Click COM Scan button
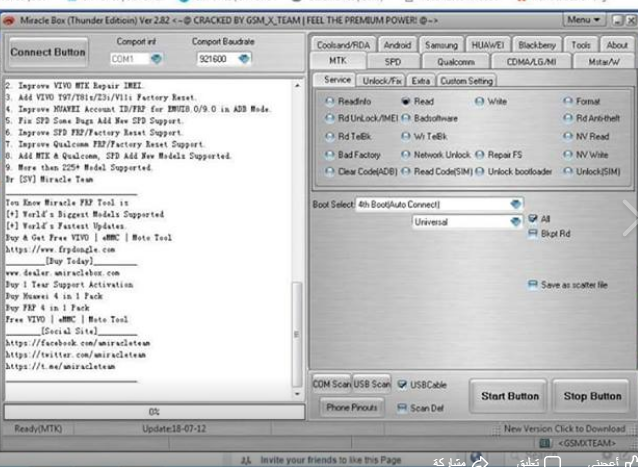This screenshot has width=638, height=467. click(x=331, y=384)
